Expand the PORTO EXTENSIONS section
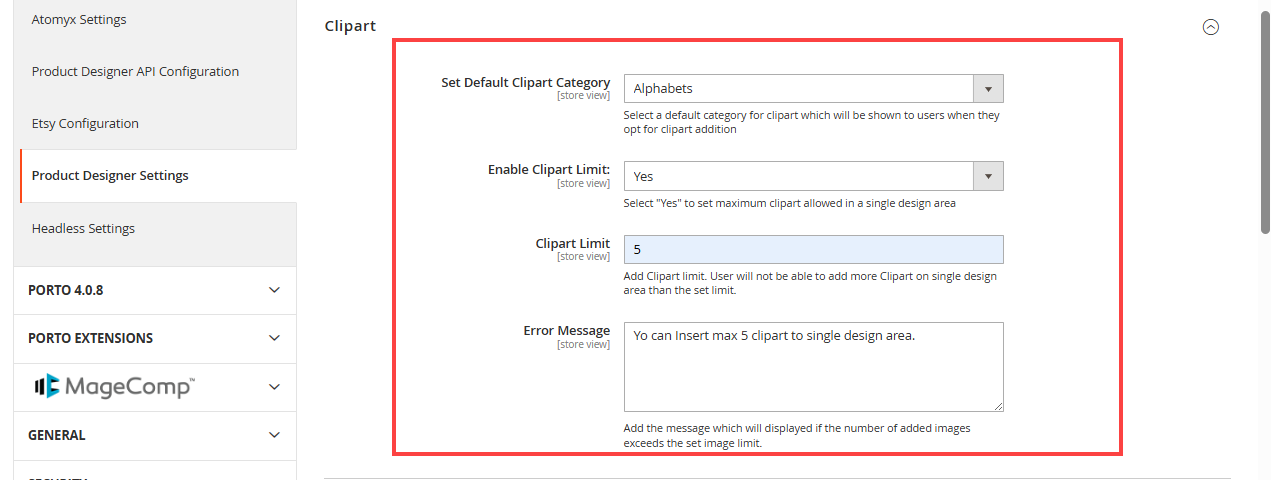The image size is (1271, 480). click(274, 338)
